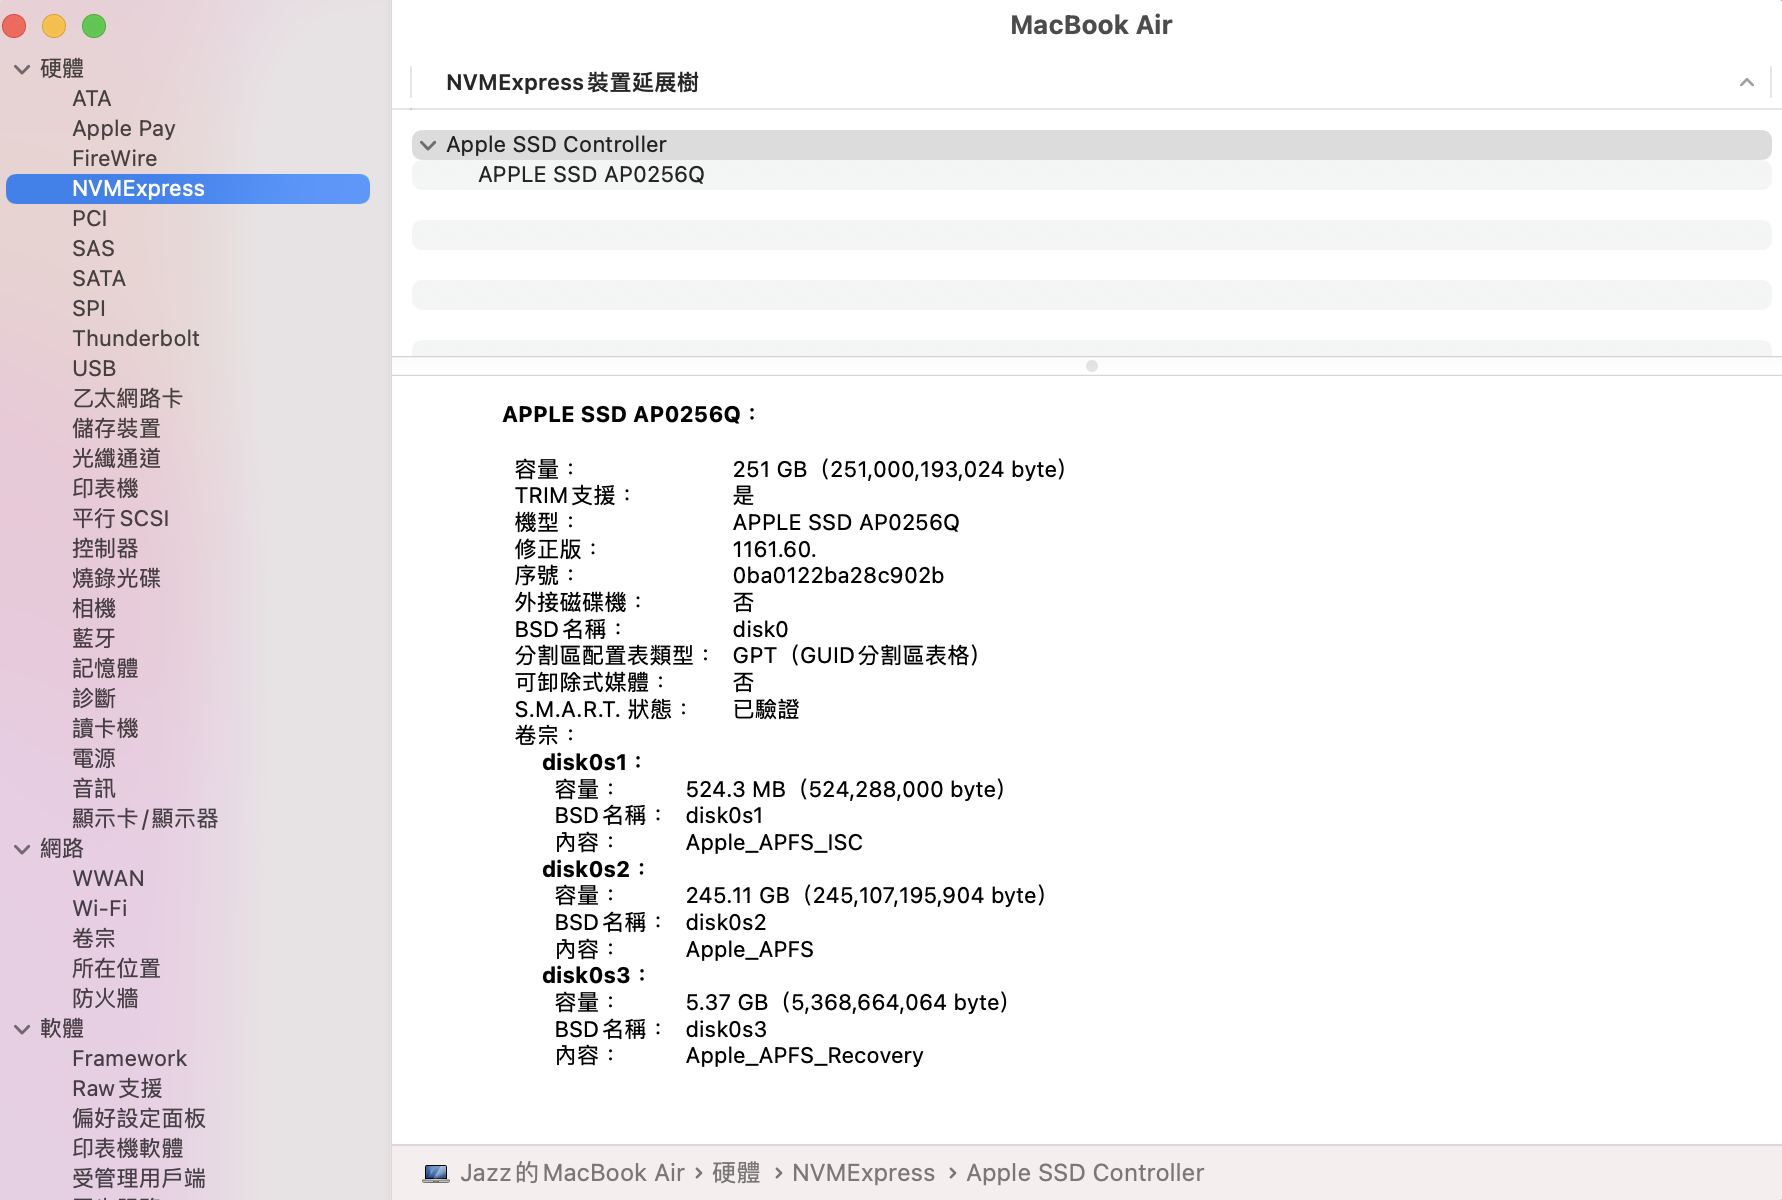Click Apple SSD Controller in path bar
The image size is (1782, 1200).
(x=1085, y=1173)
